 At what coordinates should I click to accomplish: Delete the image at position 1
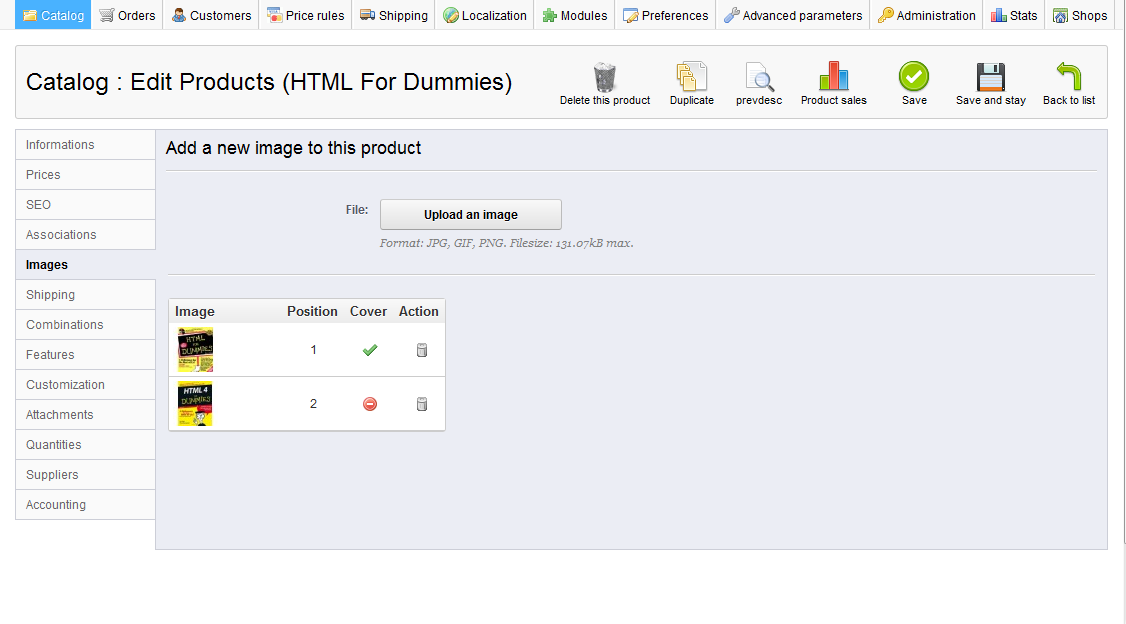coord(422,350)
